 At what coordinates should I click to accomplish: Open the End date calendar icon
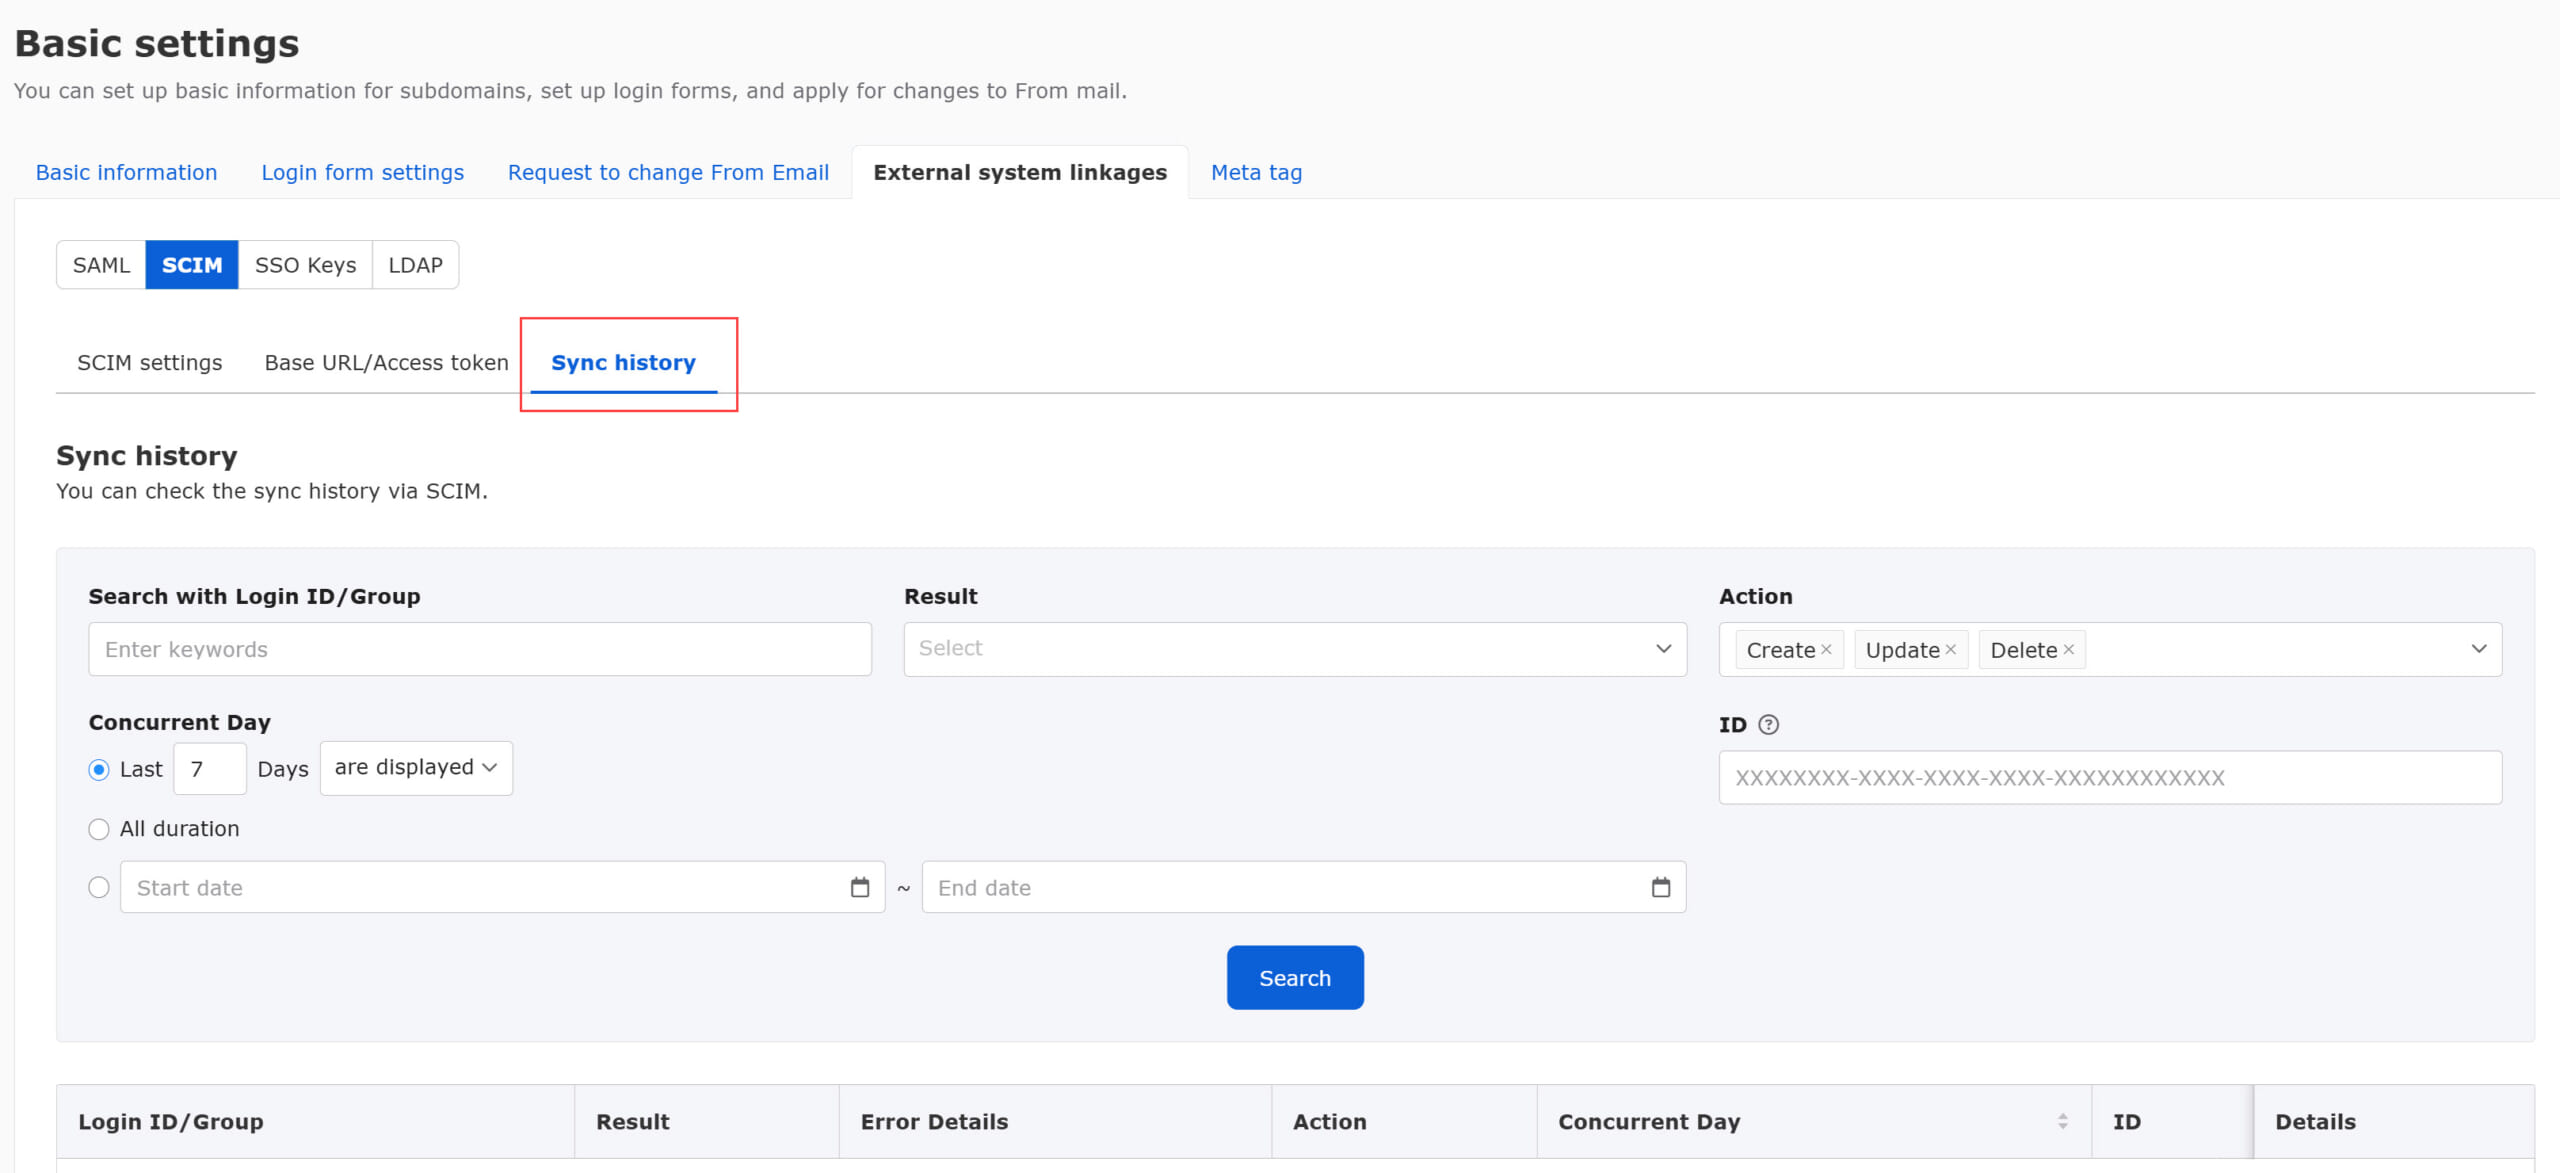coord(1661,888)
